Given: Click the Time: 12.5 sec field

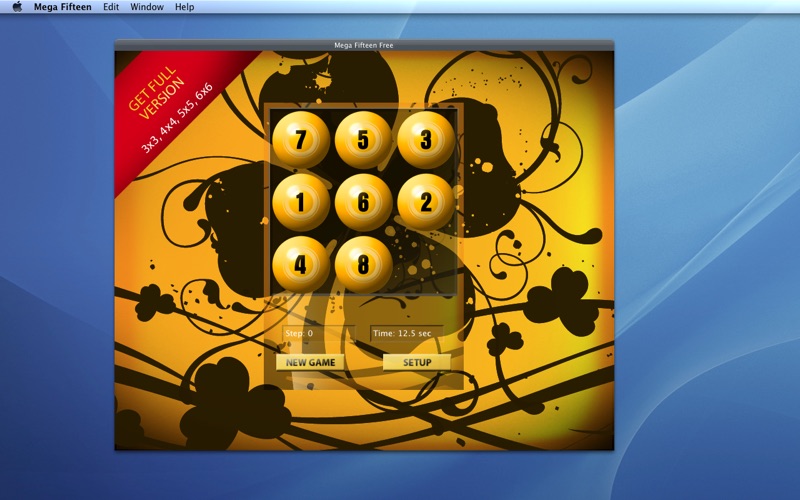Looking at the screenshot, I should point(407,333).
